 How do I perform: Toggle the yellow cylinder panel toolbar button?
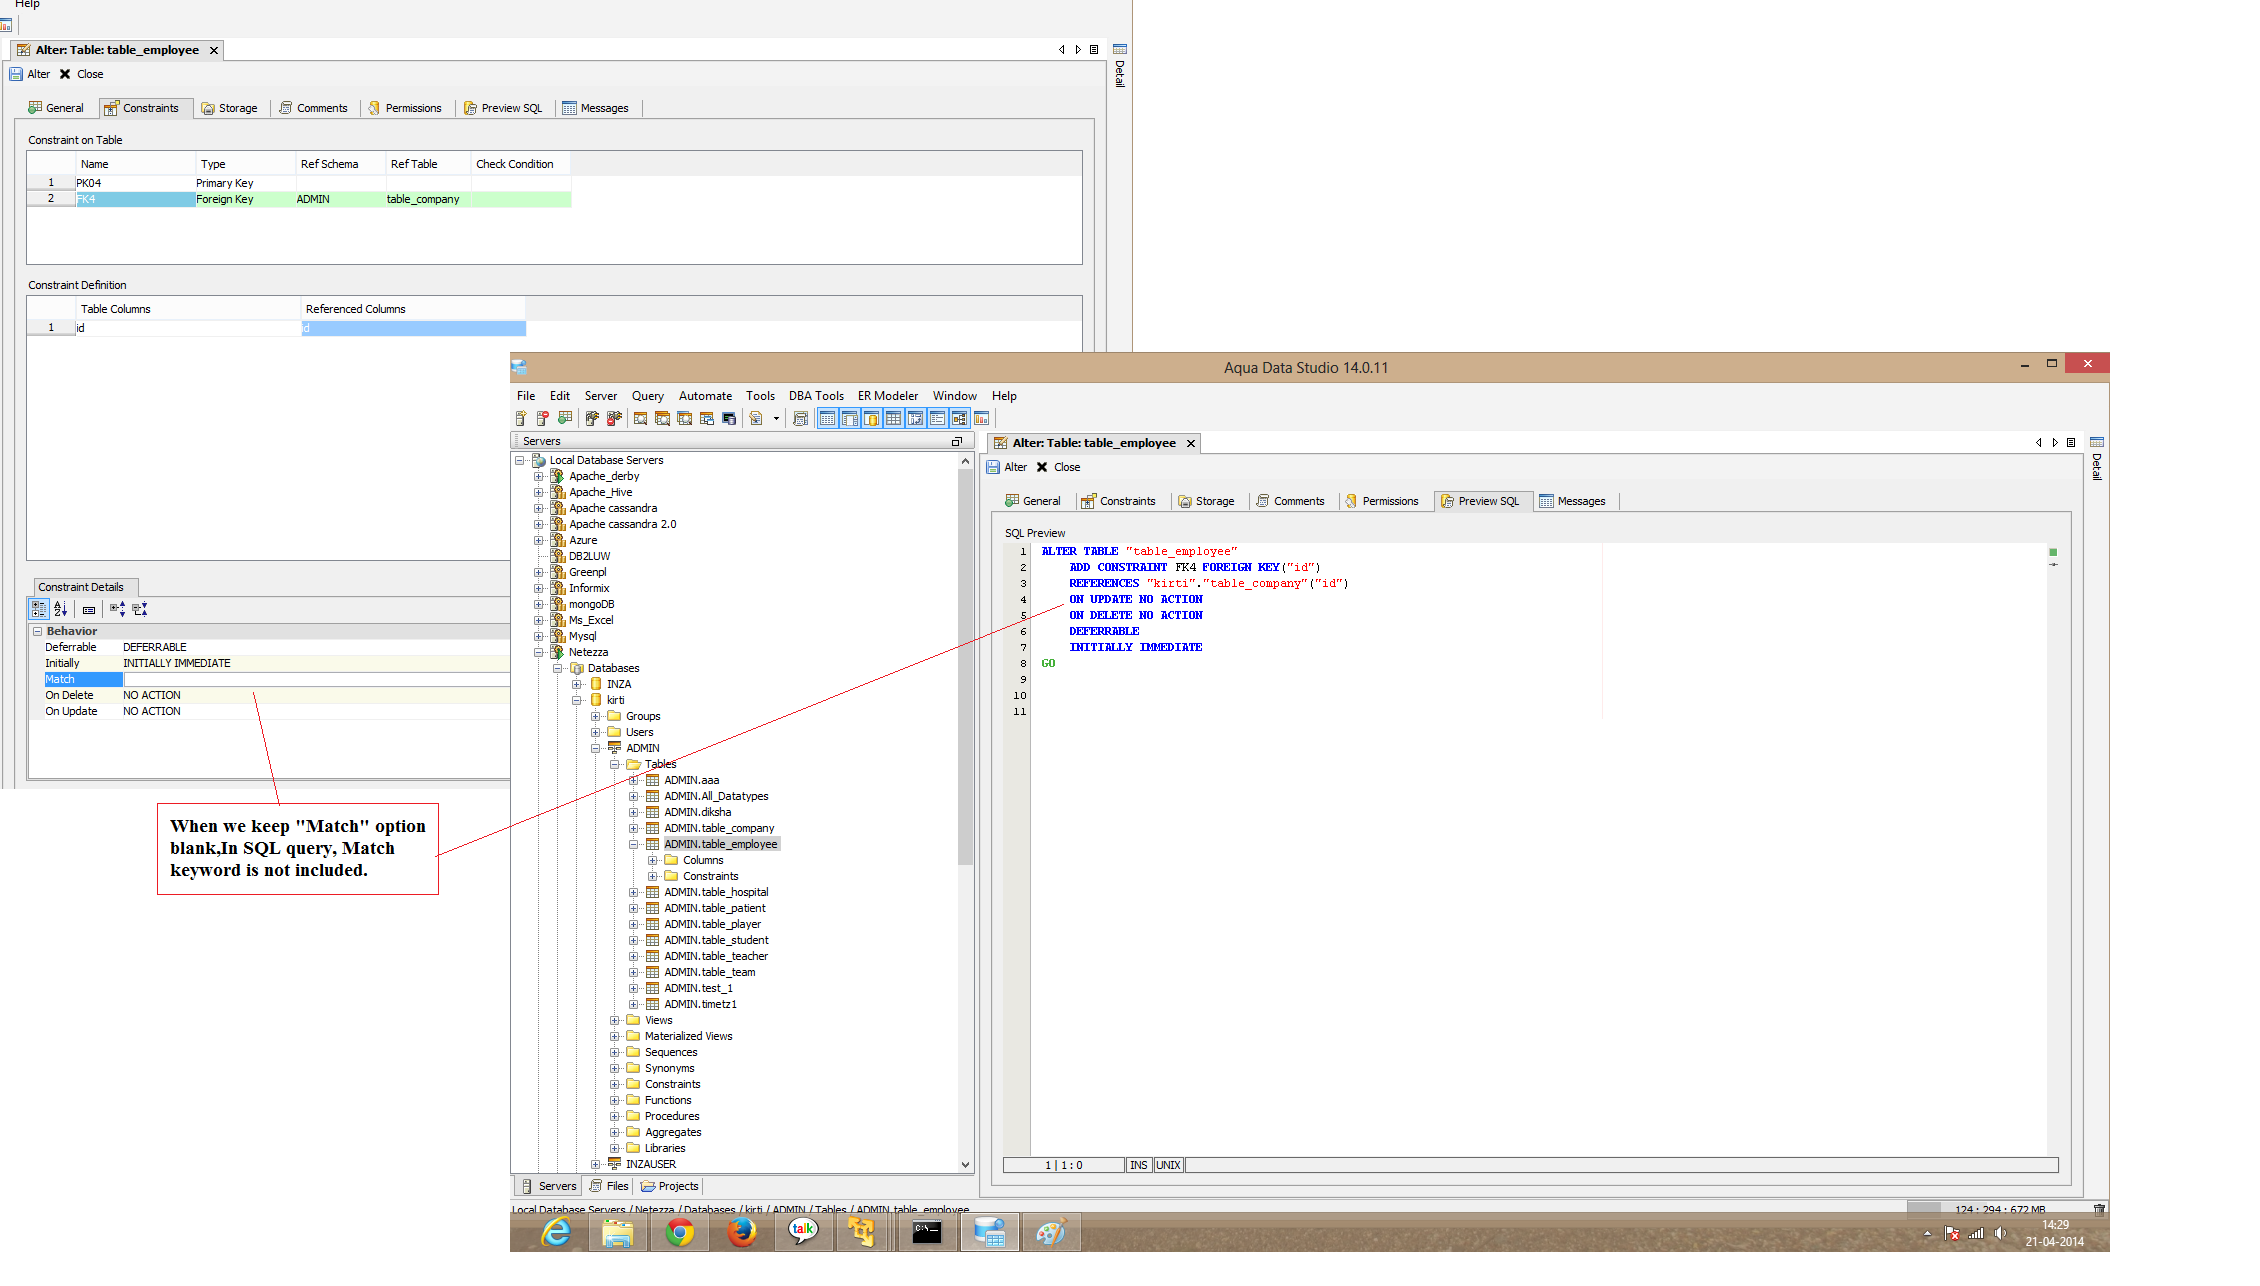[871, 419]
